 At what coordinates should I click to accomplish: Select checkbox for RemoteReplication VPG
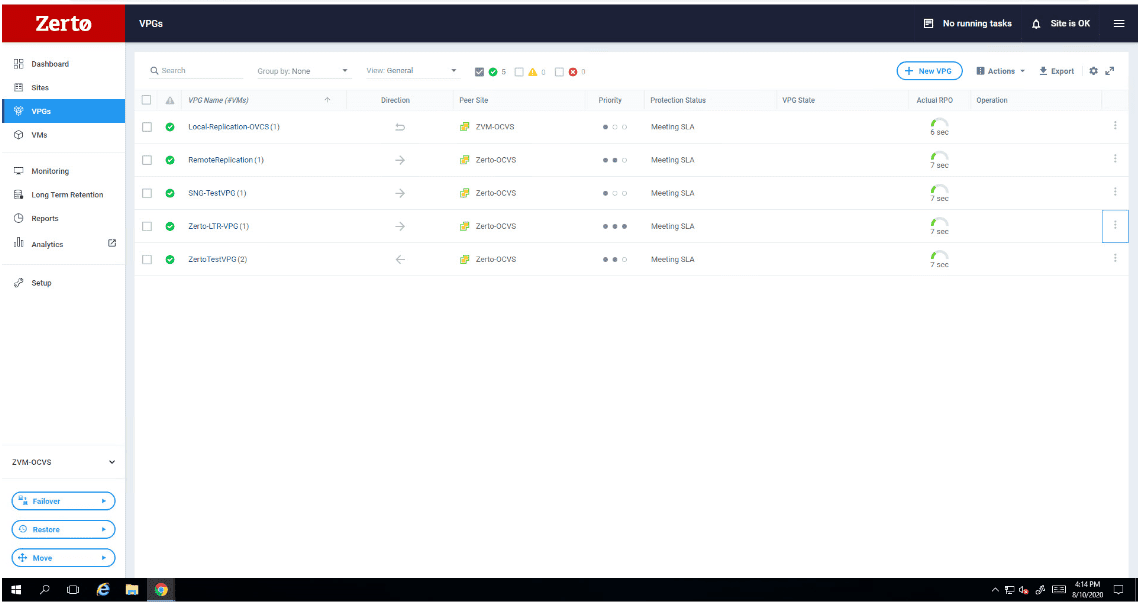[147, 160]
